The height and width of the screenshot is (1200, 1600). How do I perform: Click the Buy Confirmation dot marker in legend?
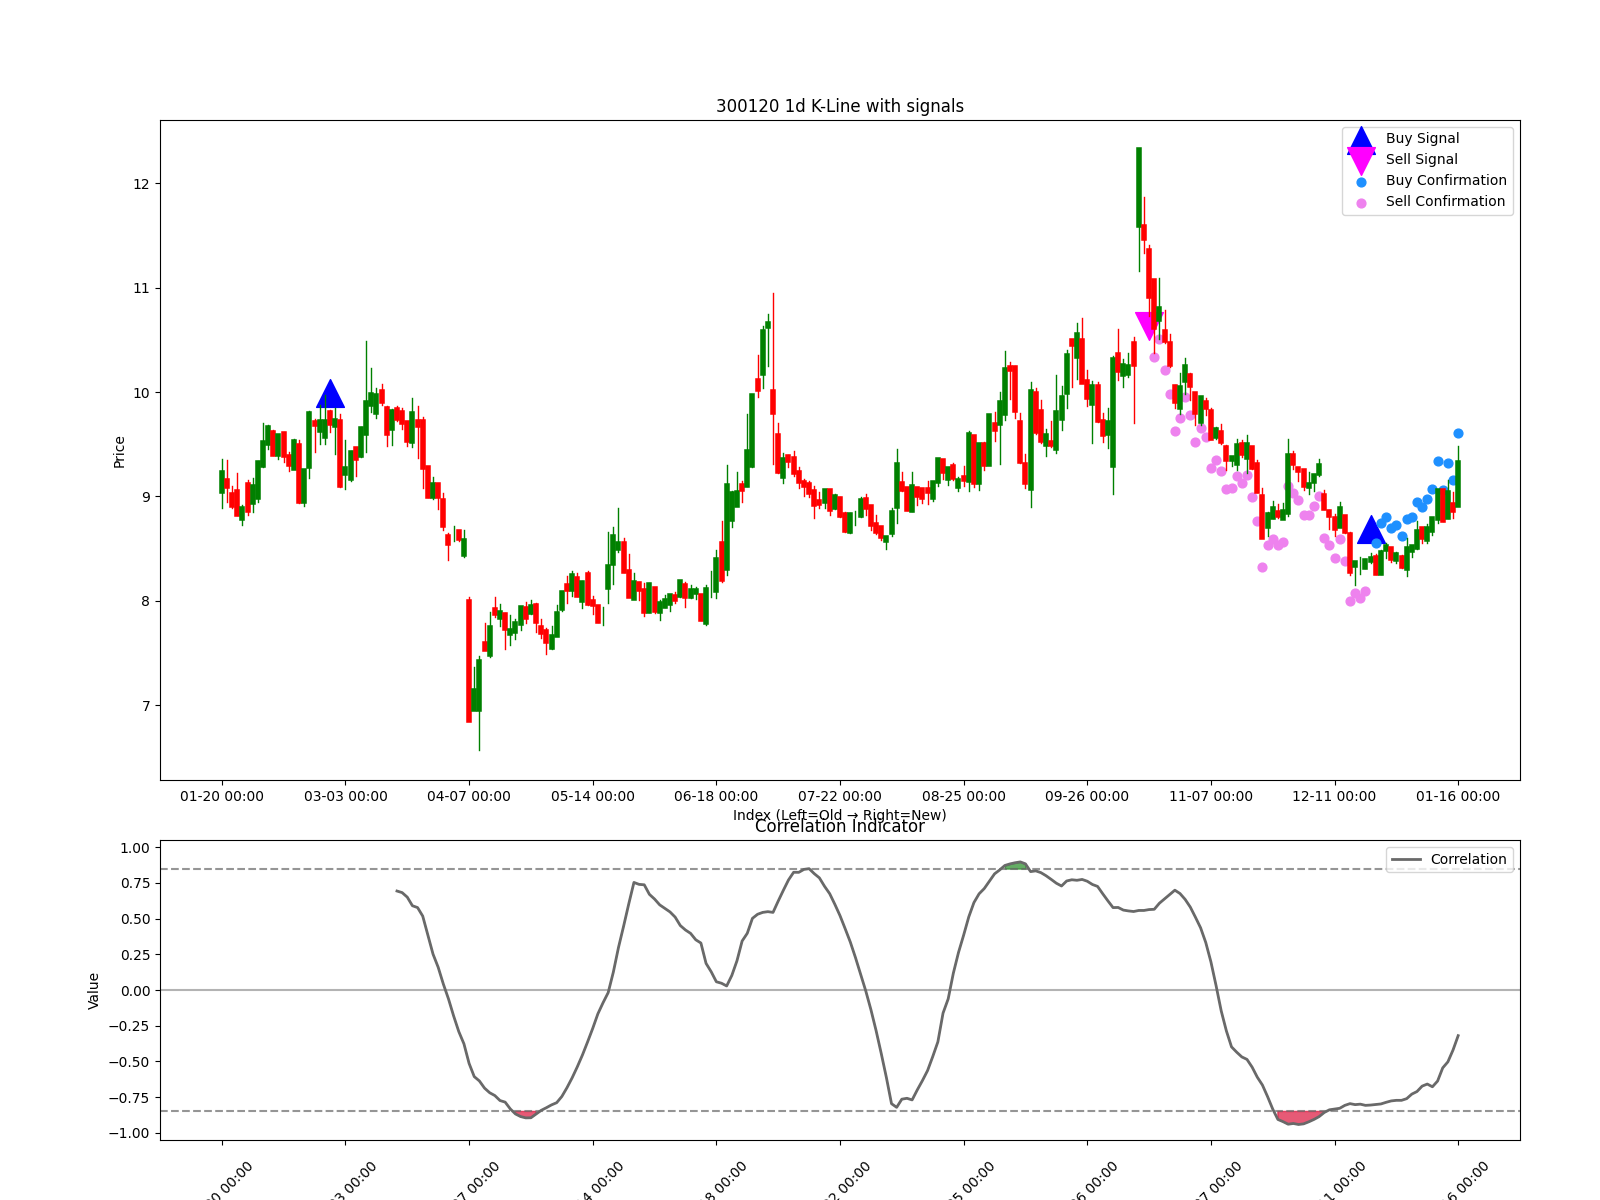point(1360,180)
